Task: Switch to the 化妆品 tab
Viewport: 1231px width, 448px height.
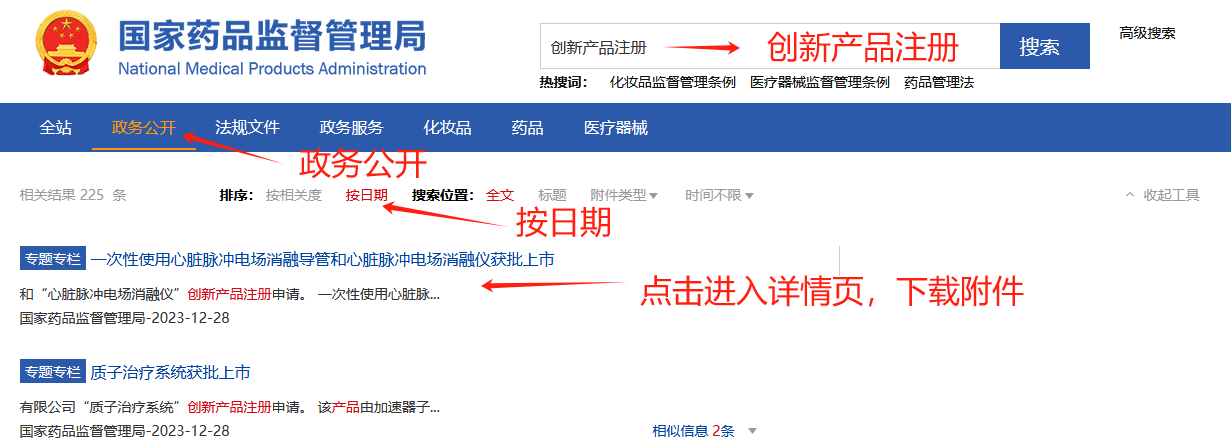Action: 447,127
